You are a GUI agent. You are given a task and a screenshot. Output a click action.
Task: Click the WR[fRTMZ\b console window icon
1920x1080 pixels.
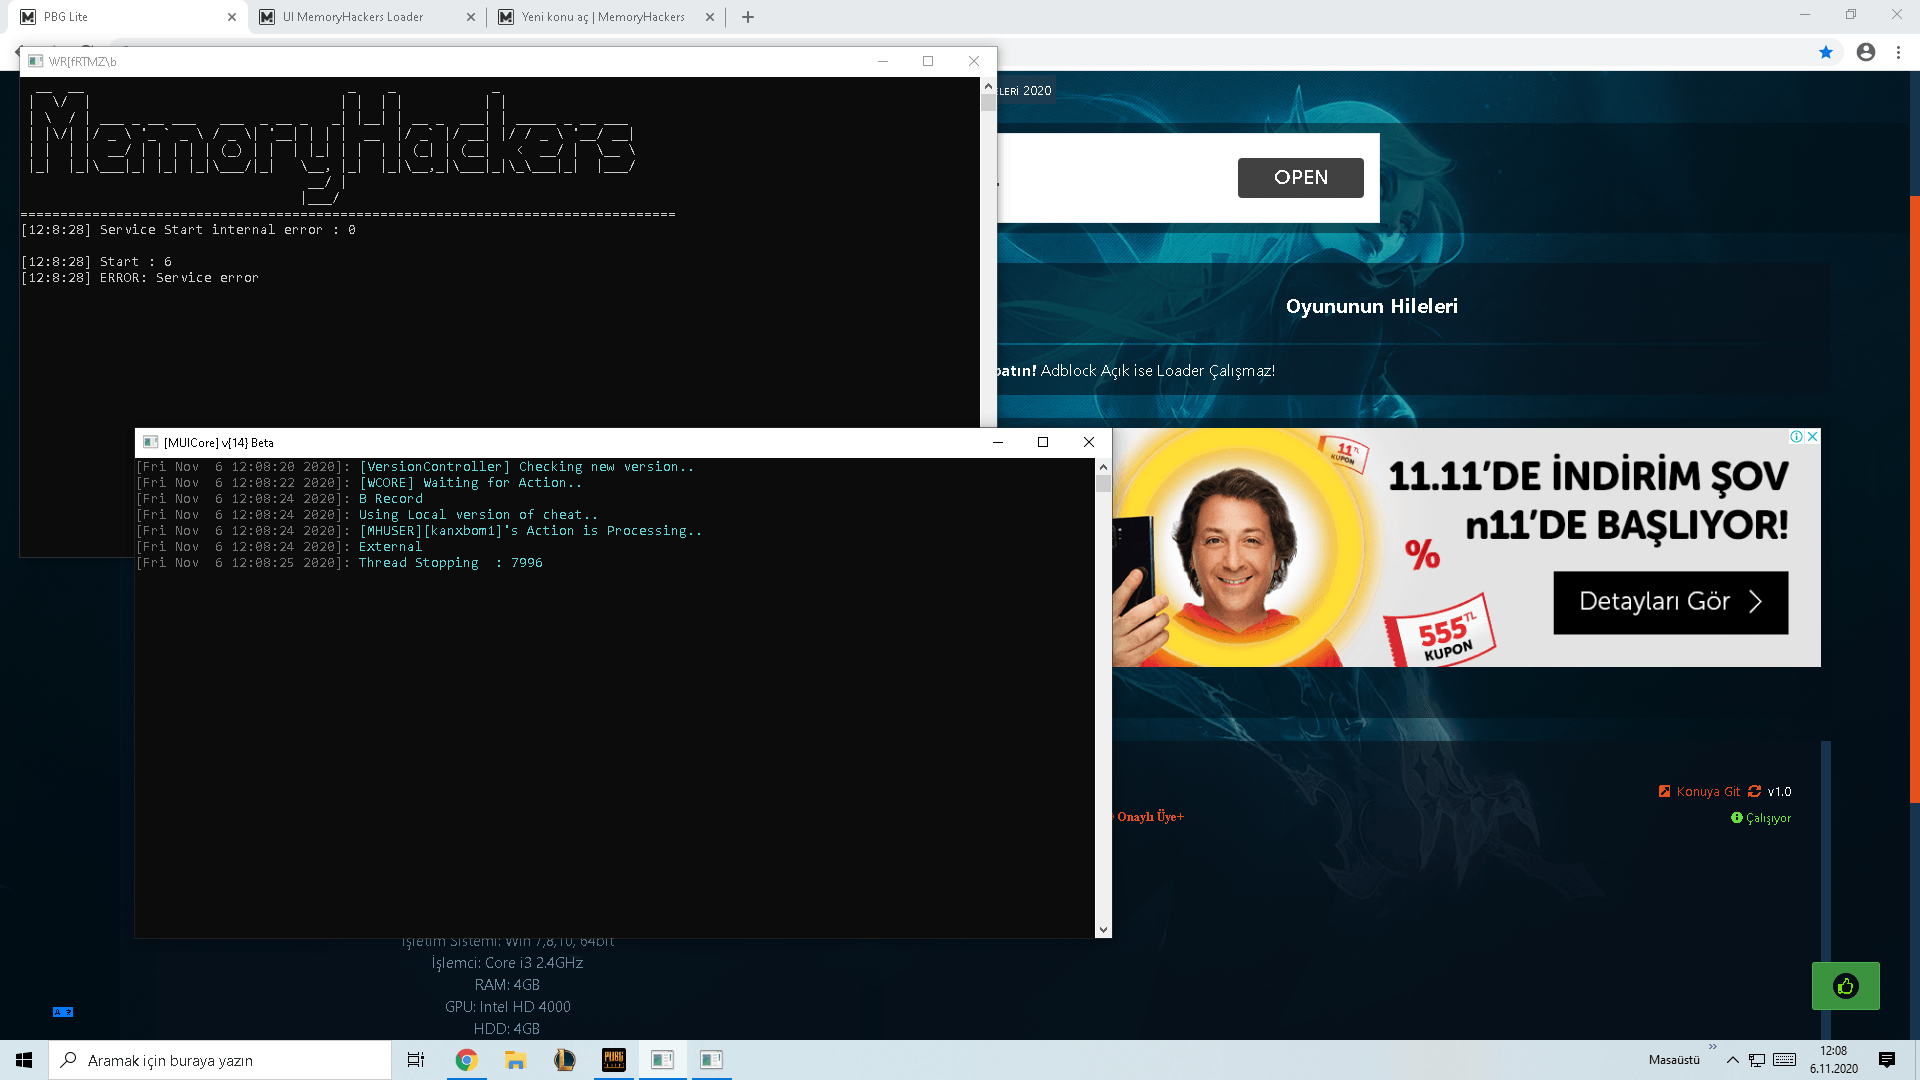pyautogui.click(x=36, y=61)
